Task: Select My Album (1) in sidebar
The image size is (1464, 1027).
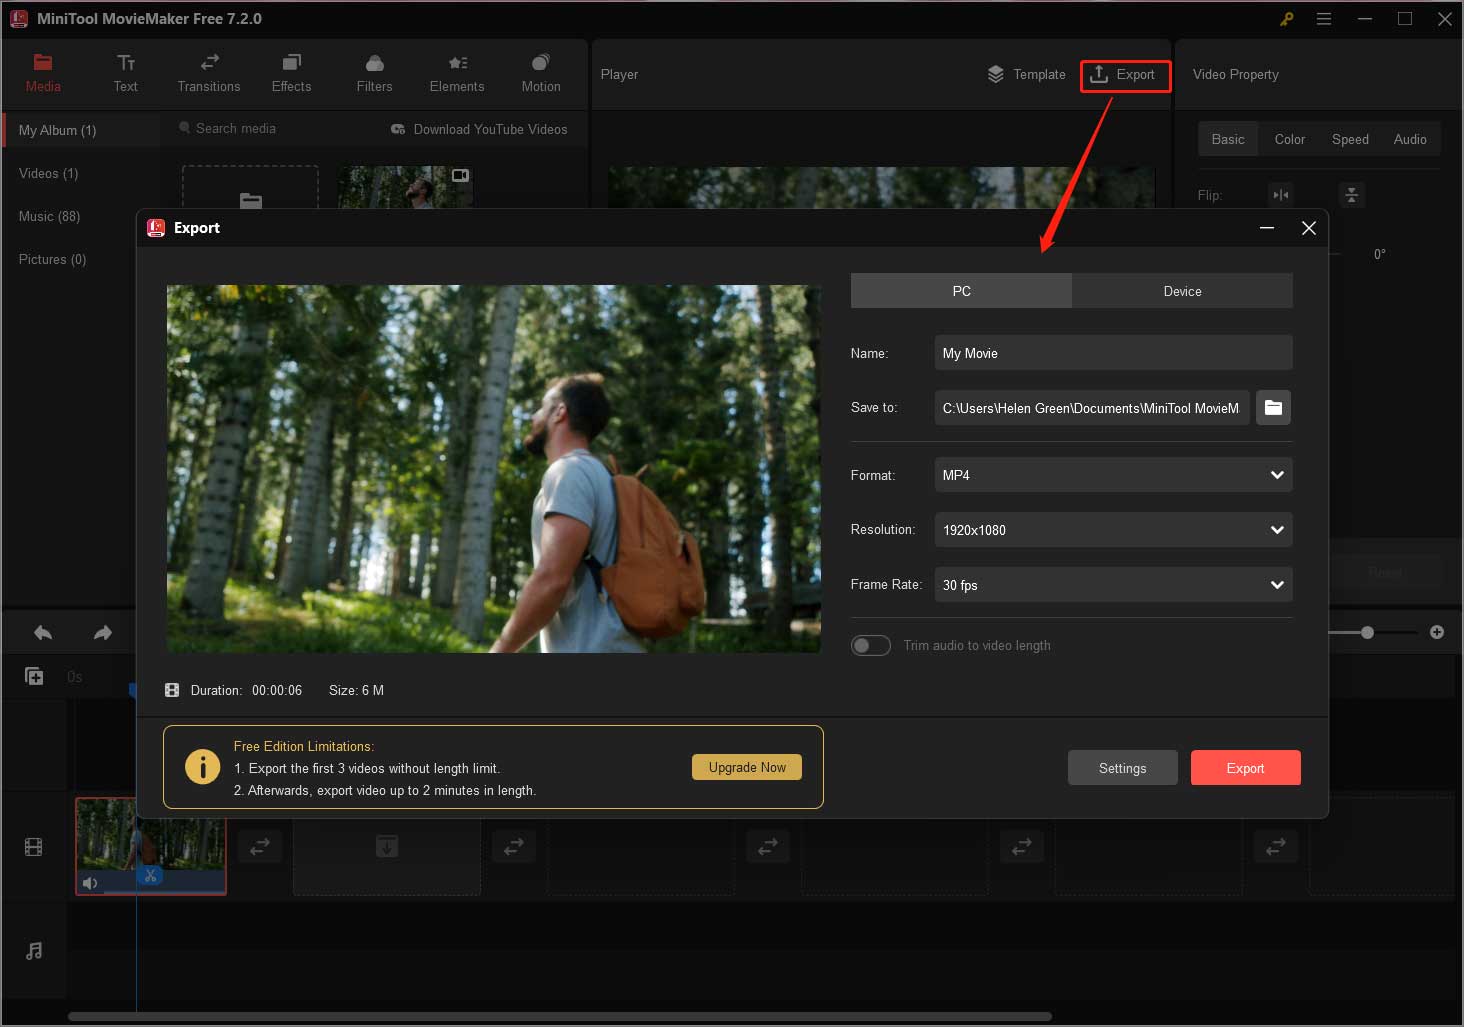Action: click(x=81, y=130)
